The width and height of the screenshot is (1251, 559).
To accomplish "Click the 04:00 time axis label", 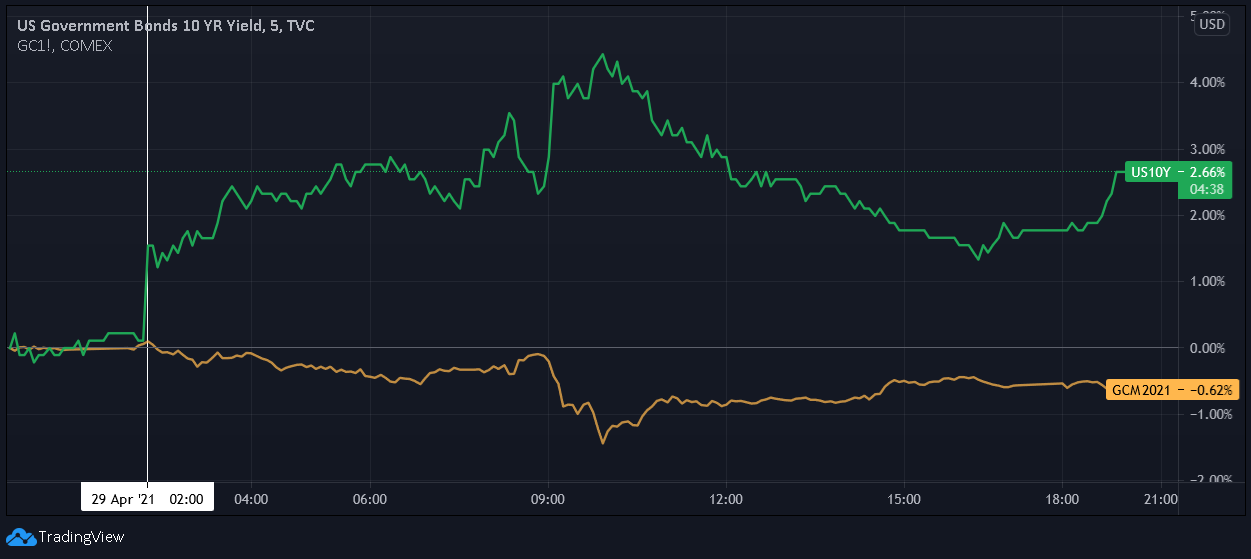I will 250,498.
